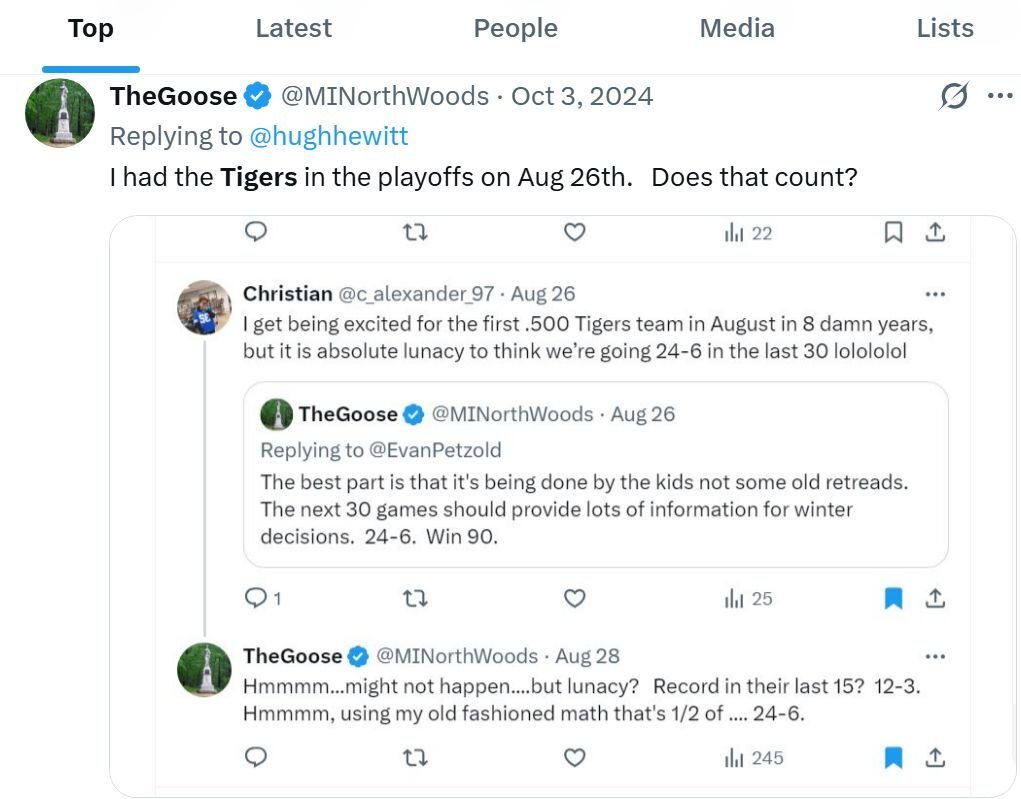
Task: Share TheGoose's Aug 28 reply
Action: 935,757
